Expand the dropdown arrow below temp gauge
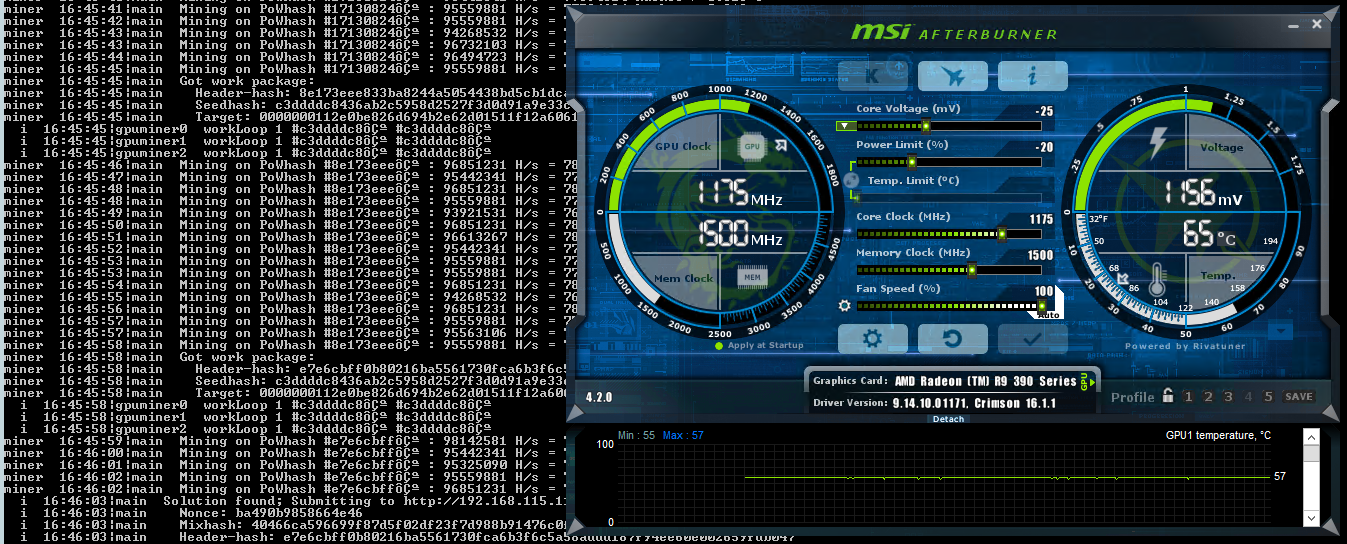1347x544 pixels. [1281, 330]
